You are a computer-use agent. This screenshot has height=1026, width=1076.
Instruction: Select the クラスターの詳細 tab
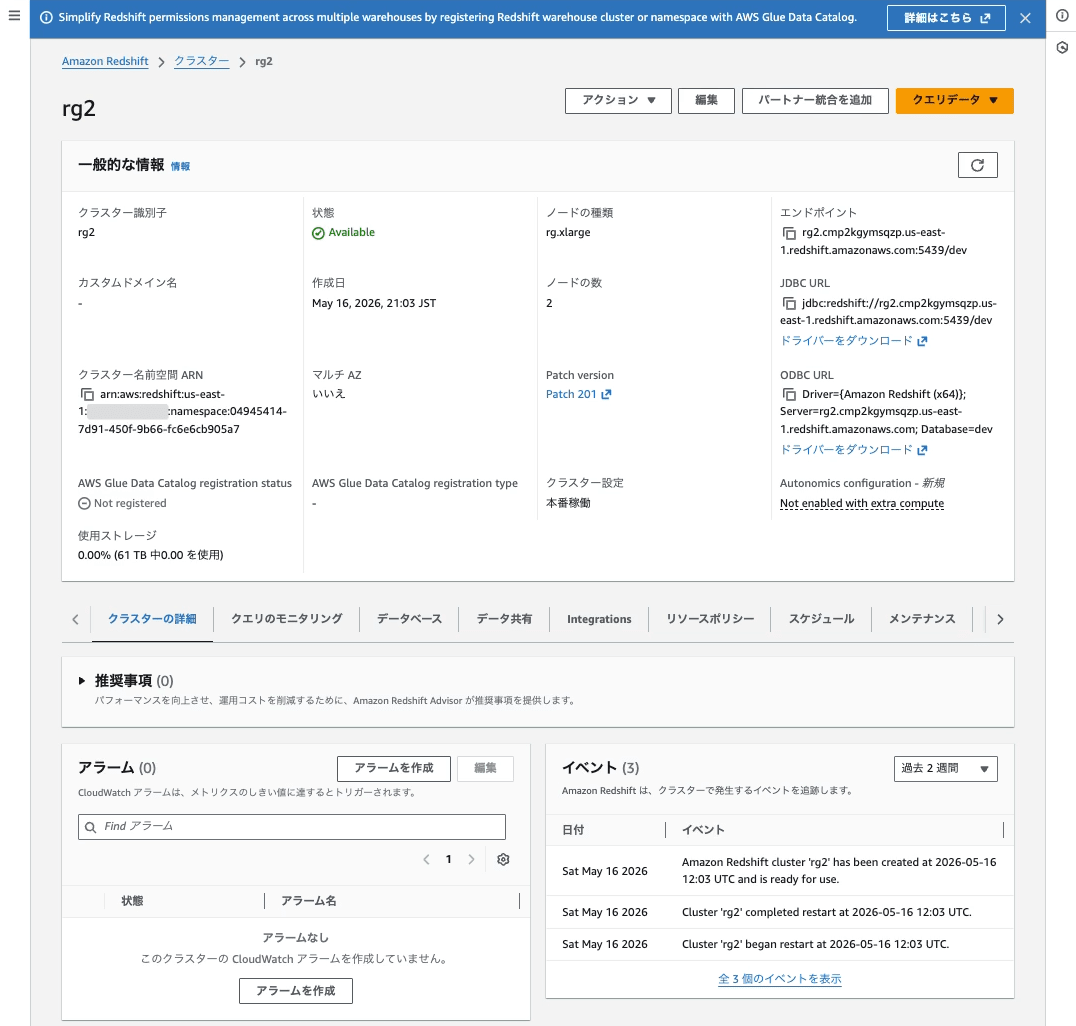point(152,619)
